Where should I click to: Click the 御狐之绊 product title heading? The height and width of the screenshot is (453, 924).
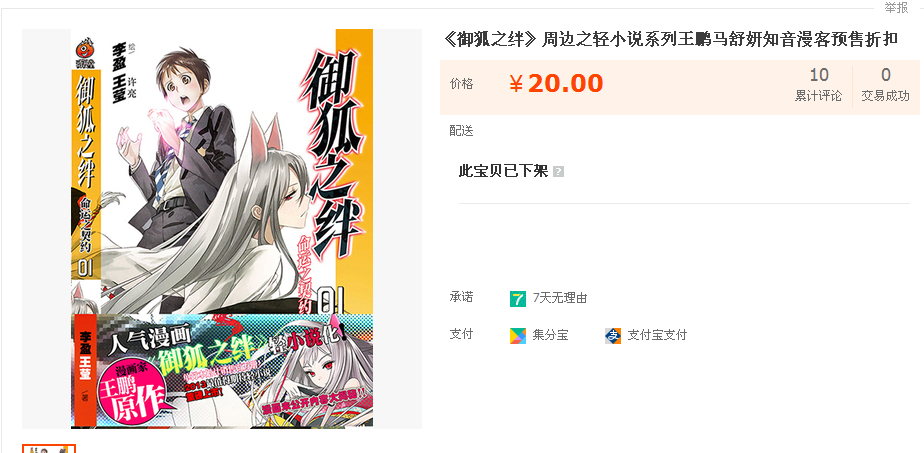671,39
